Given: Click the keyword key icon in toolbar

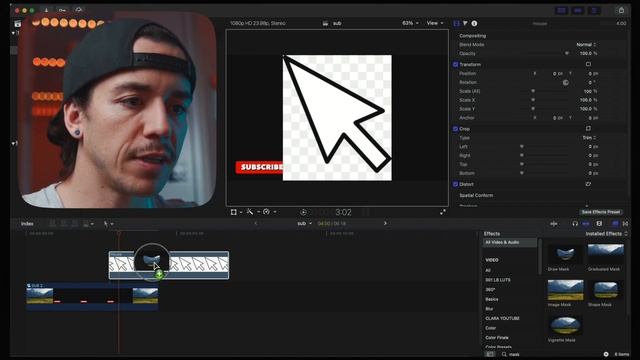Looking at the screenshot, I should (62, 10).
